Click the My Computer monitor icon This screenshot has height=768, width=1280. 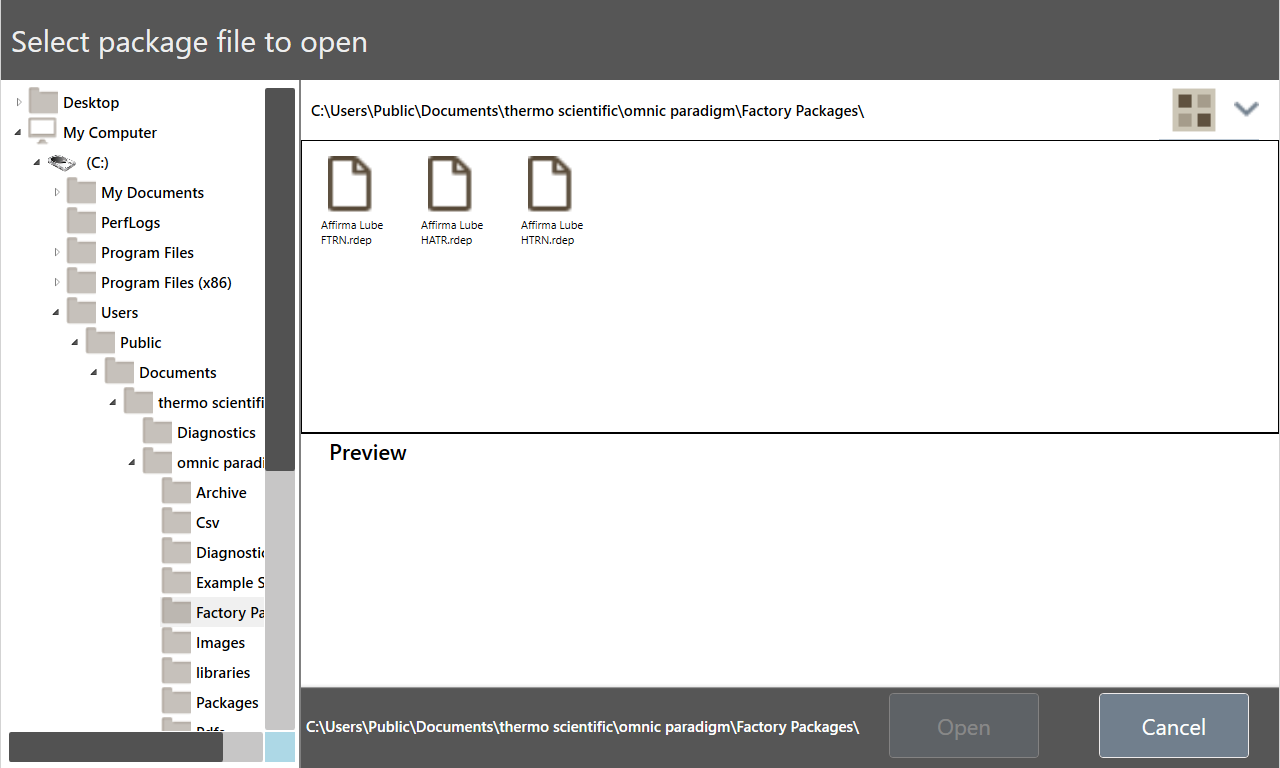pos(43,132)
